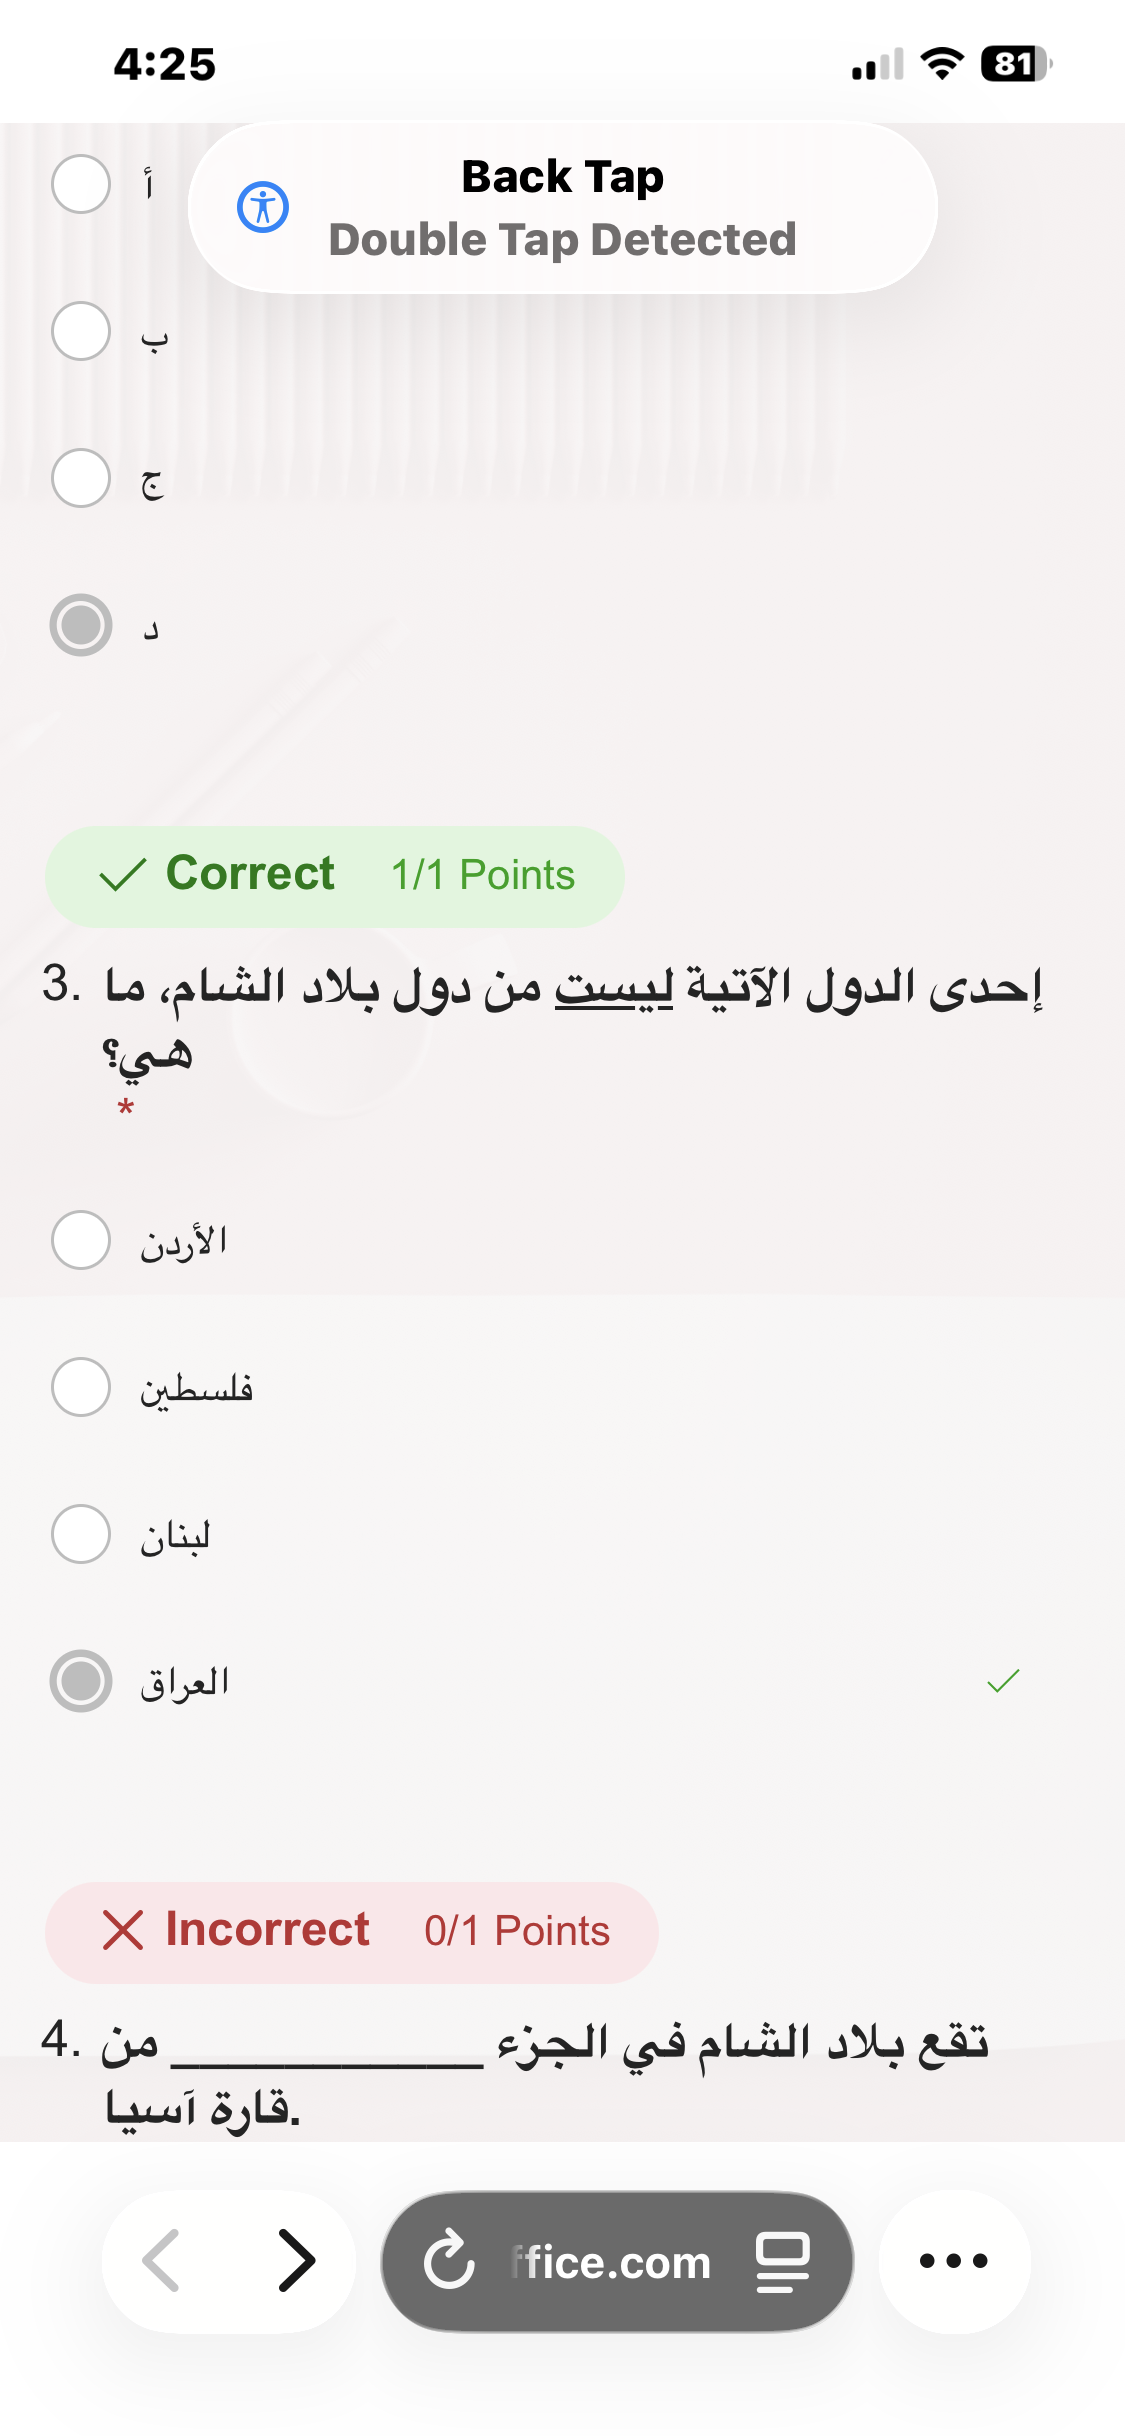
Task: Open the page reader menu icon
Action: [x=782, y=2261]
